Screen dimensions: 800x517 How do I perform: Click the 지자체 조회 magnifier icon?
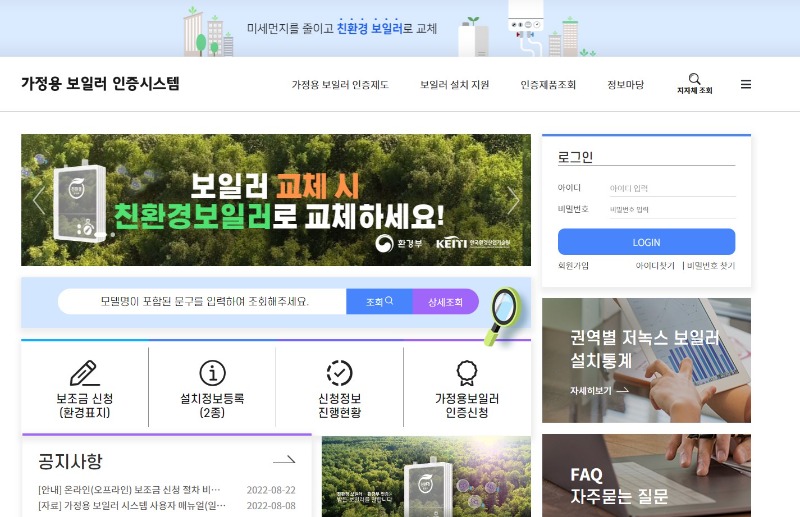[694, 79]
